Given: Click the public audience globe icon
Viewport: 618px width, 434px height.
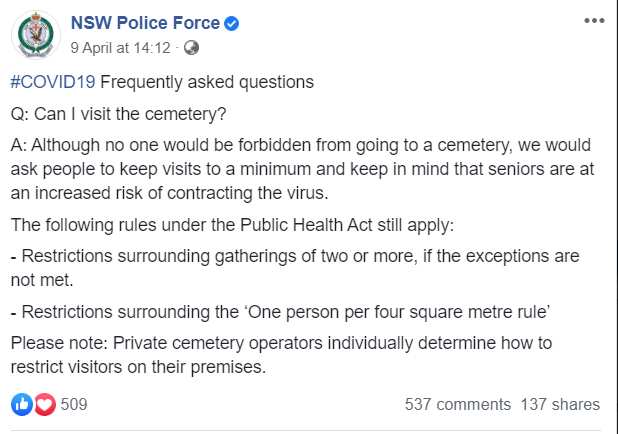Looking at the screenshot, I should click(192, 47).
